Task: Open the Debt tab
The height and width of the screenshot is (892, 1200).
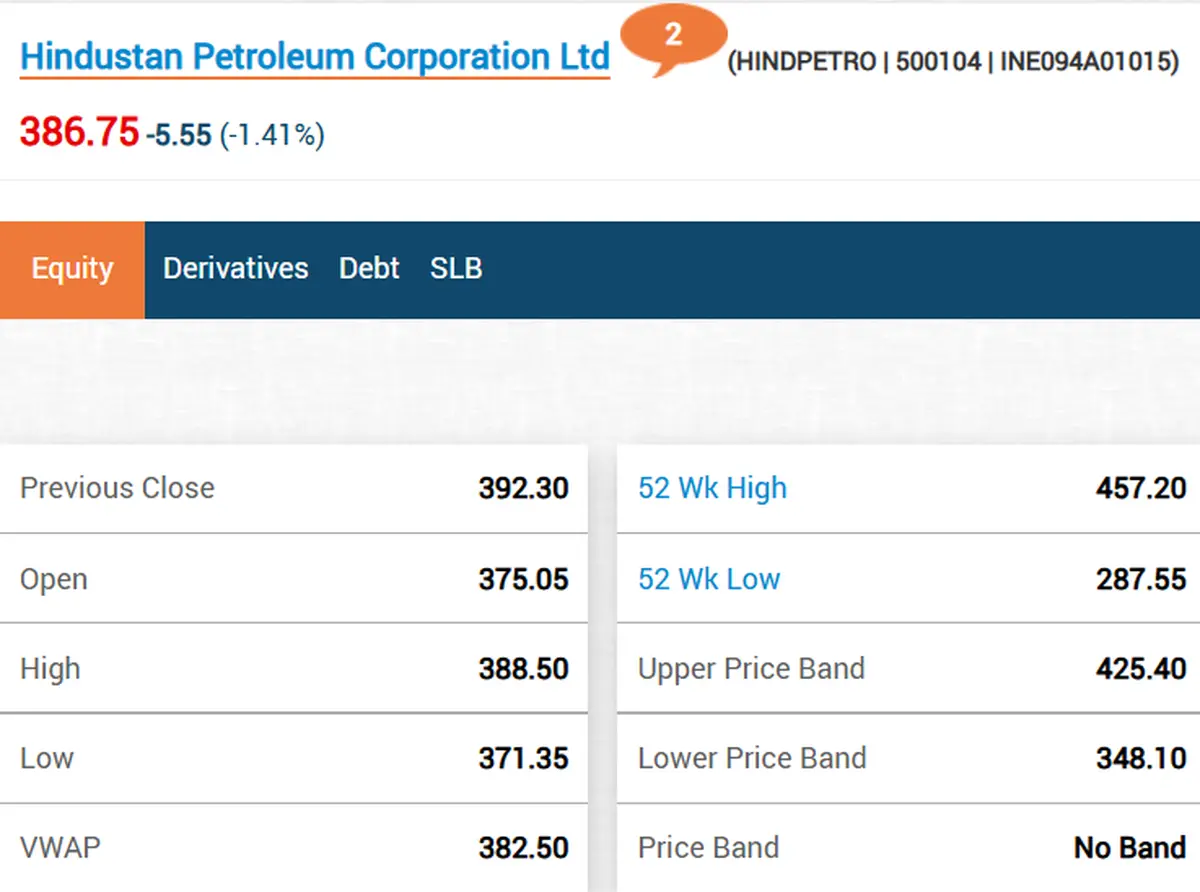Action: [x=369, y=269]
